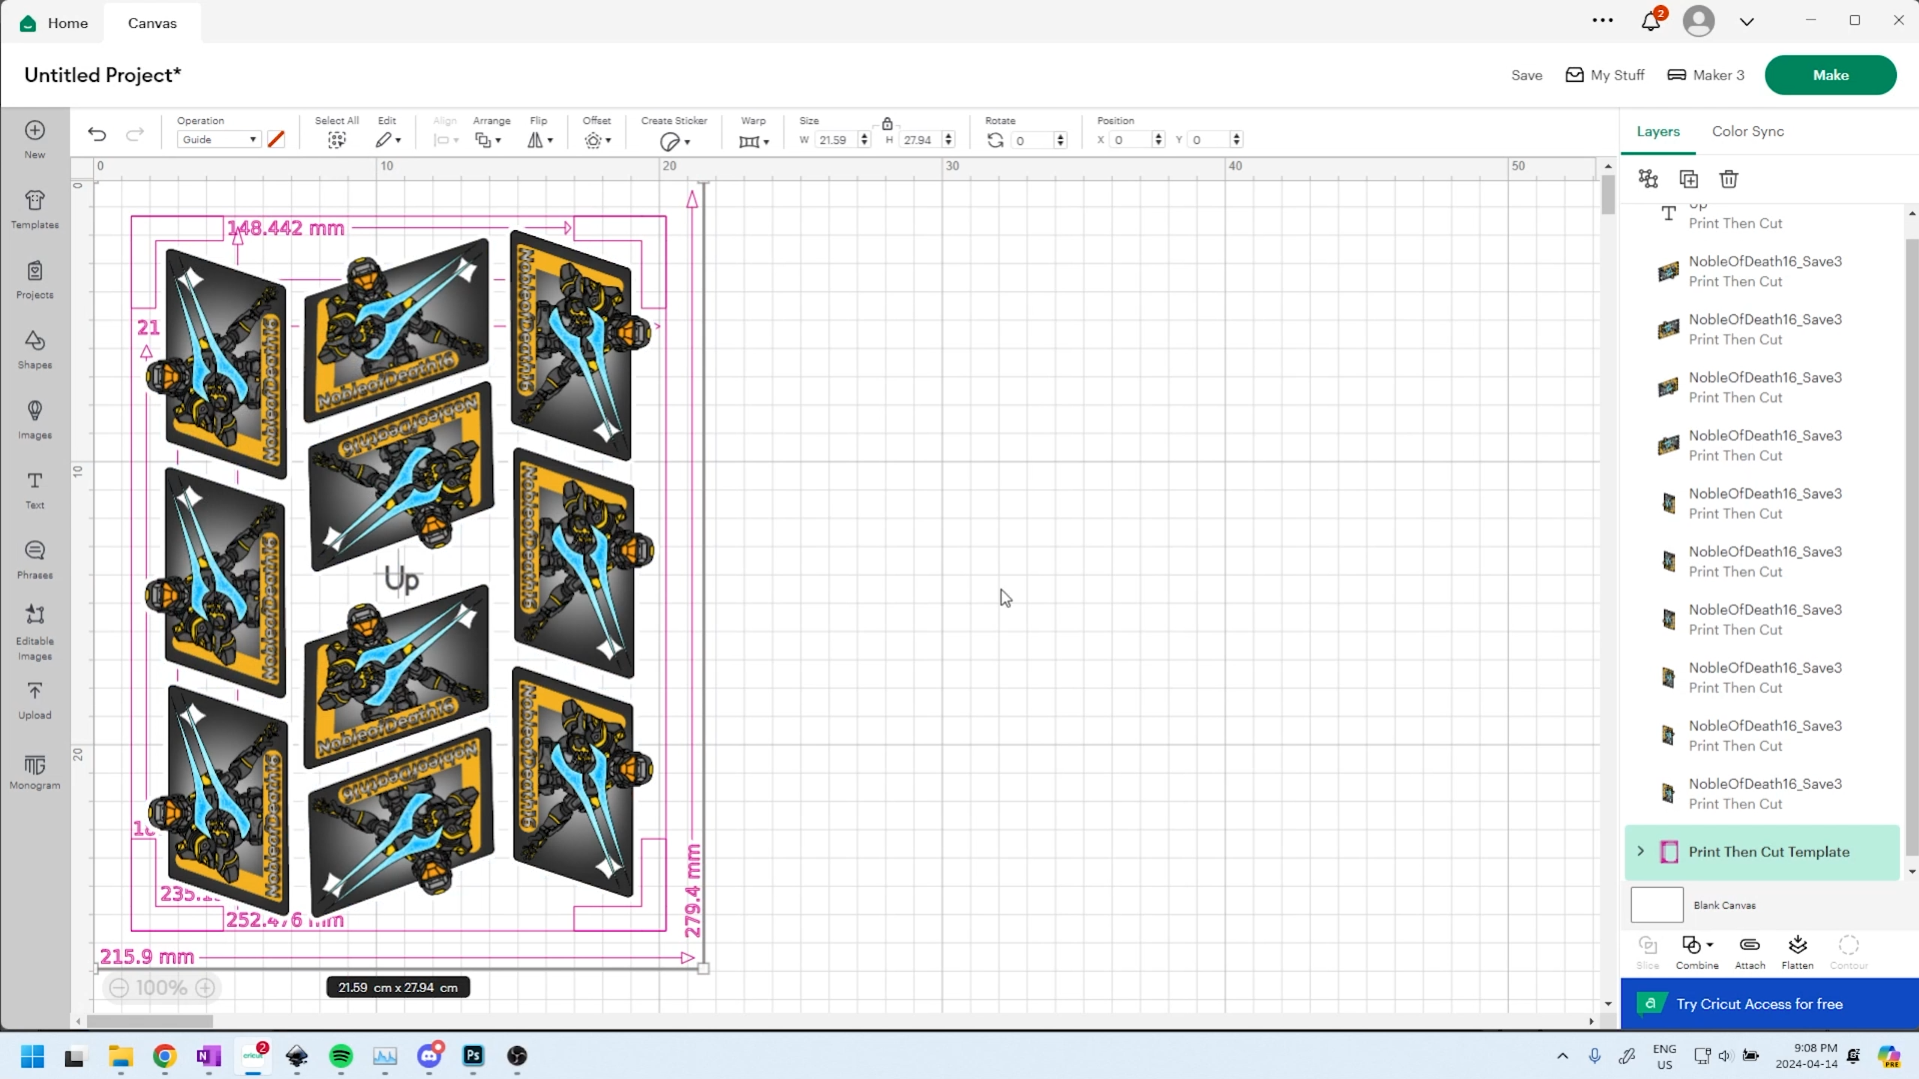Click the Height size input field
Viewport: 1919px width, 1079px height.
click(x=920, y=140)
